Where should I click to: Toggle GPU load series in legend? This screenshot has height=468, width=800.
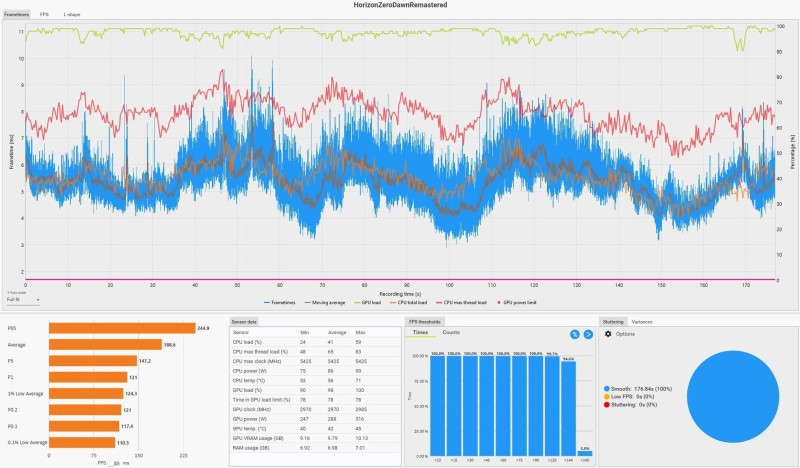367,303
